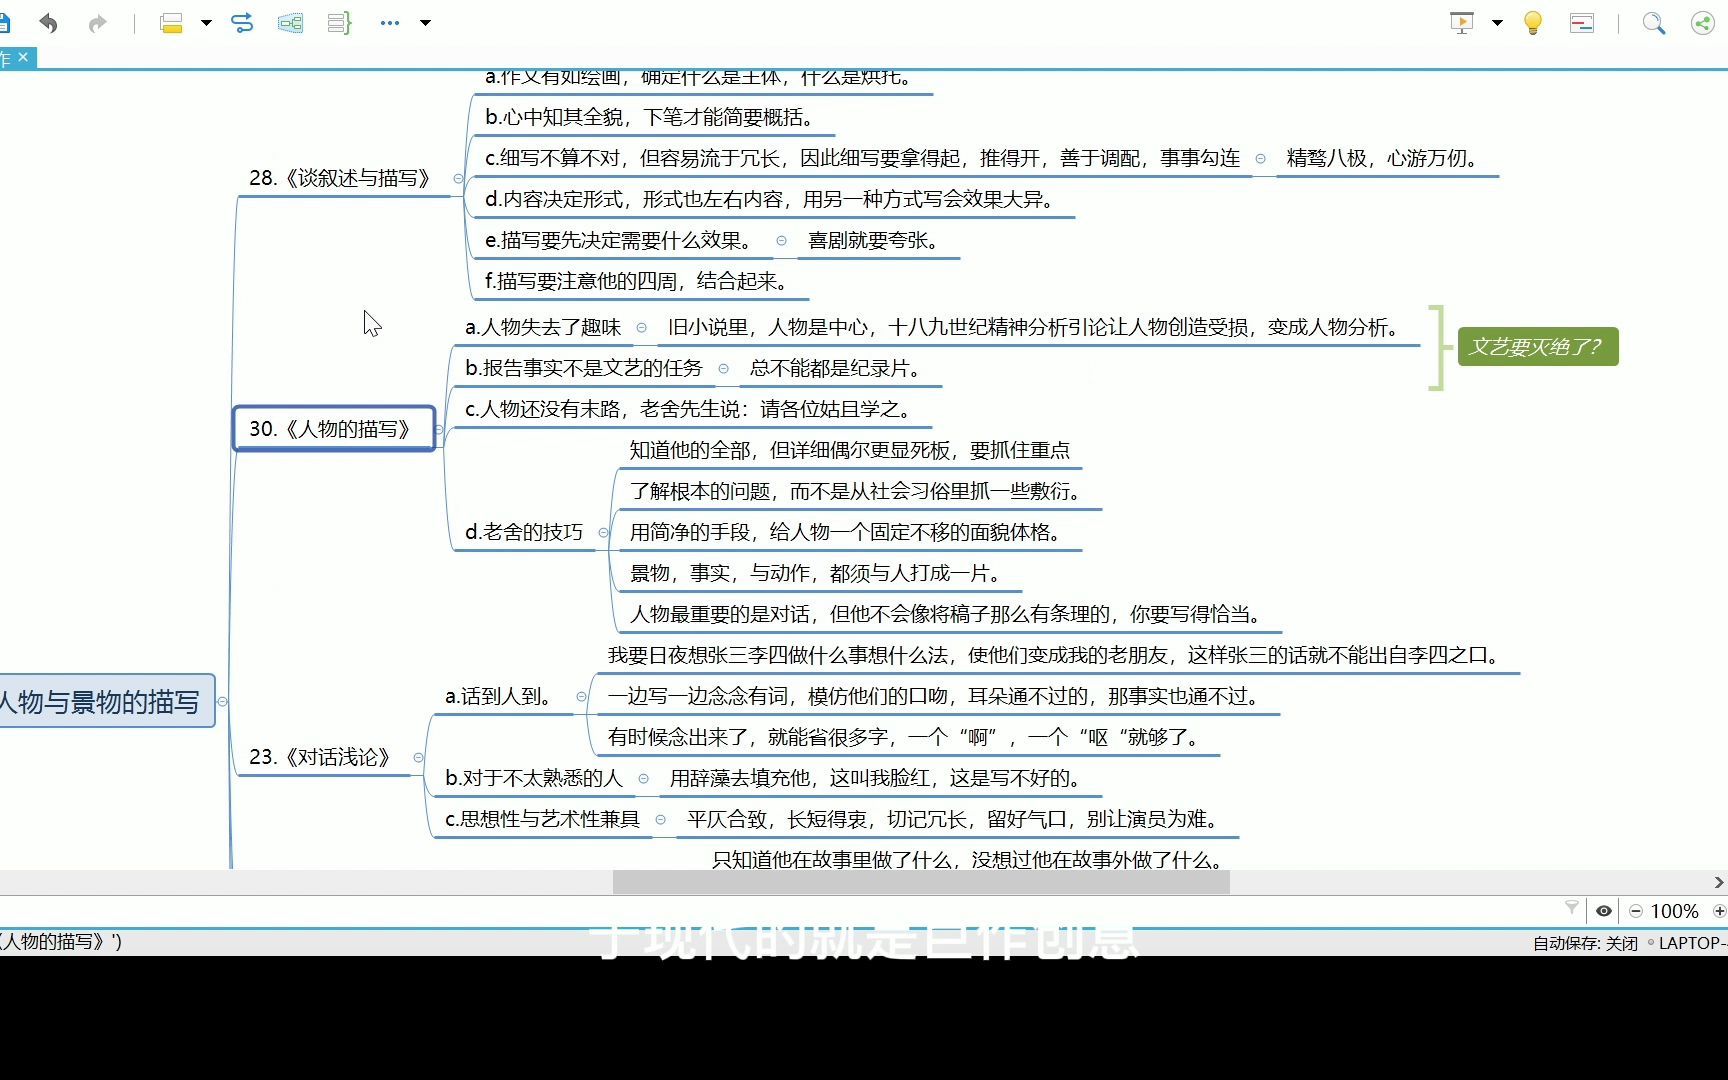Screen dimensions: 1728x1080
Task: Open search with the magnifier icon
Action: click(x=1654, y=22)
